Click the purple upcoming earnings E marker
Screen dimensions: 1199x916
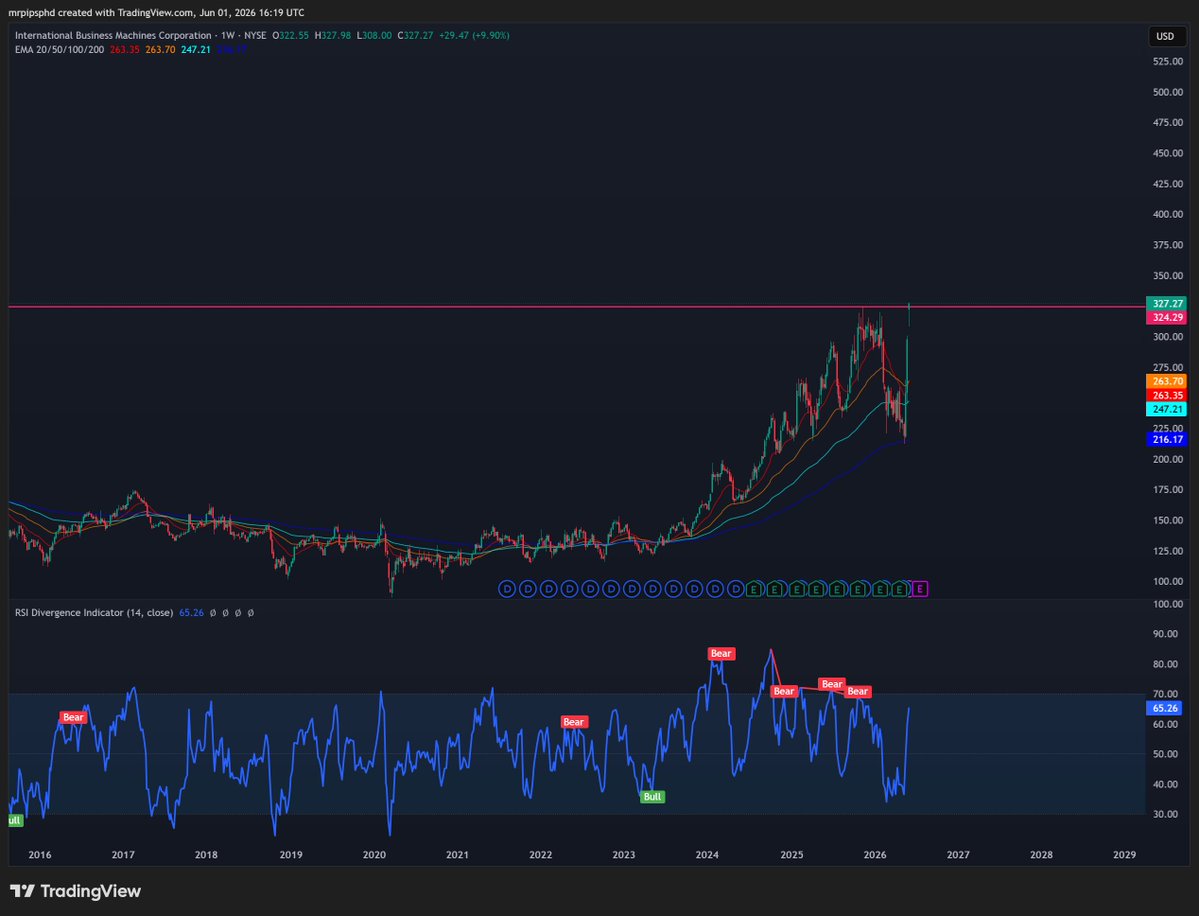pyautogui.click(x=920, y=589)
